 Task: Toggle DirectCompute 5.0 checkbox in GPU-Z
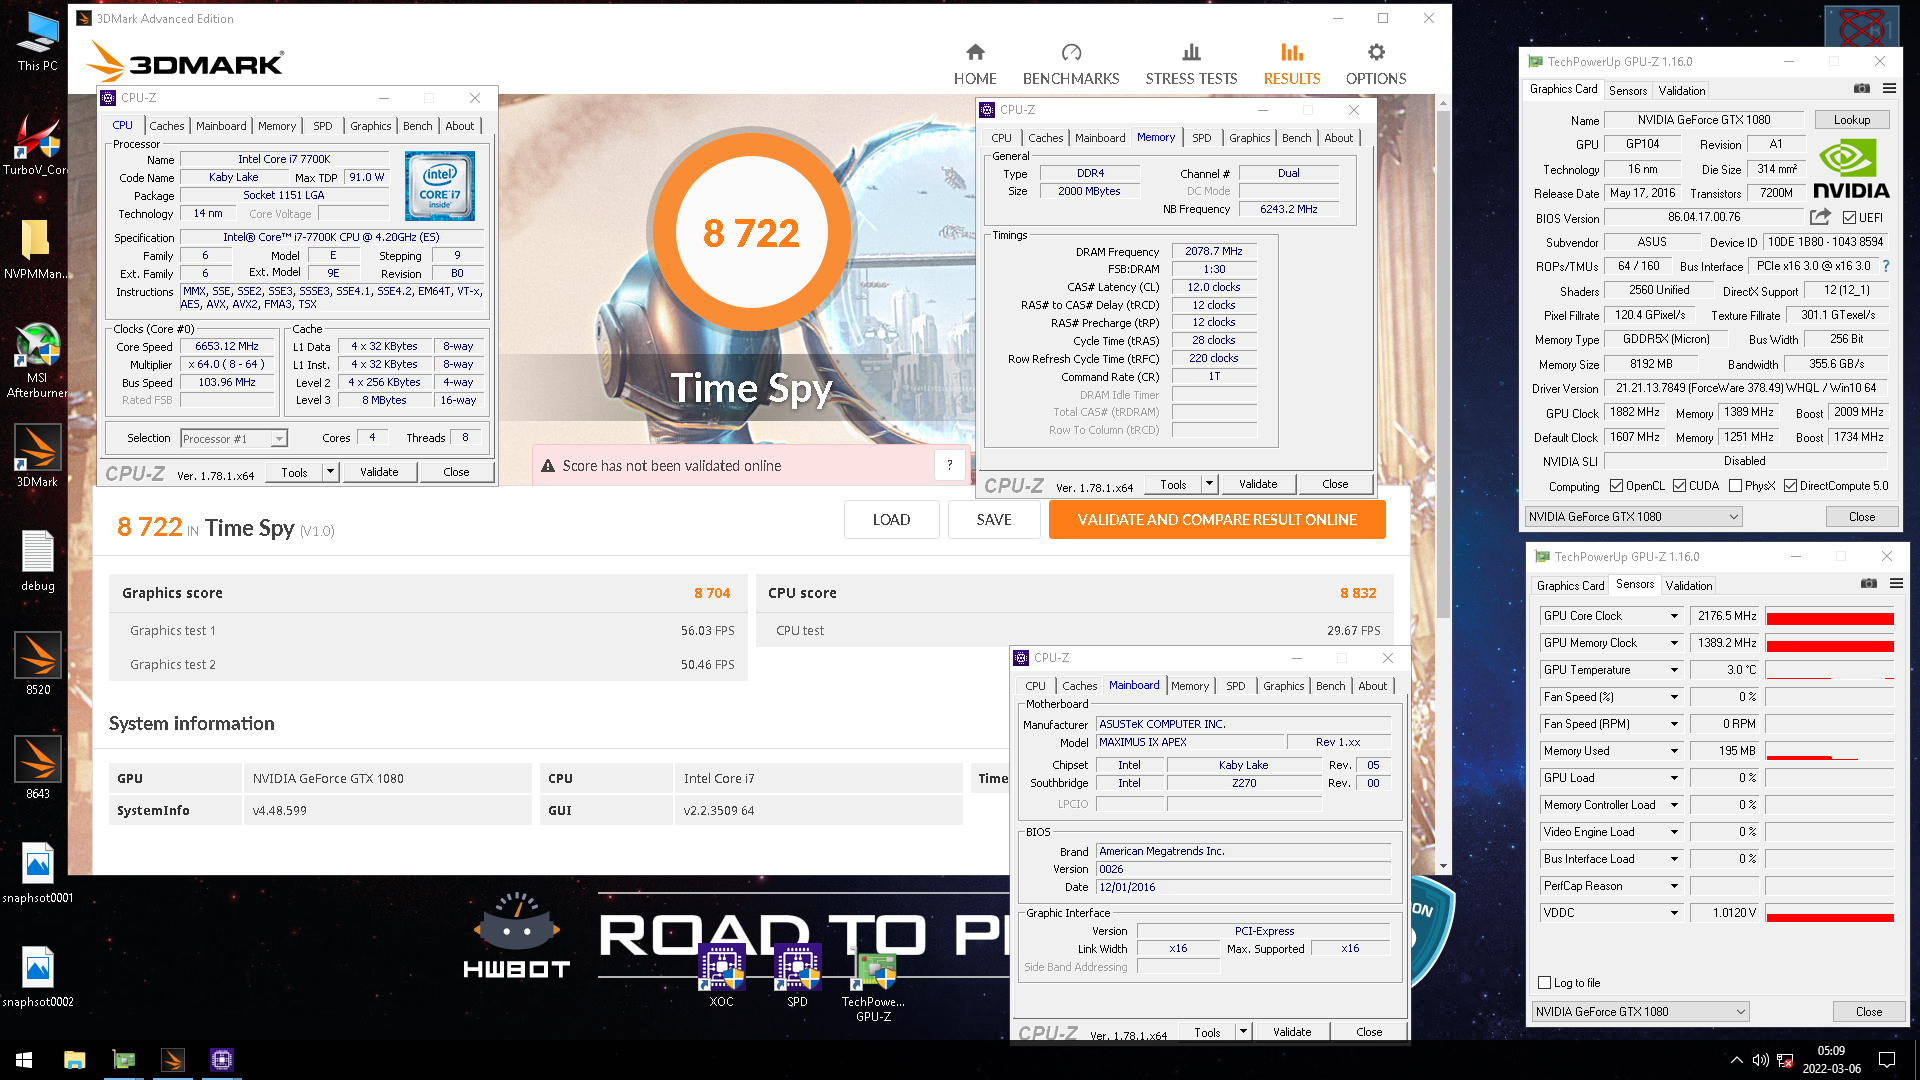point(1790,486)
